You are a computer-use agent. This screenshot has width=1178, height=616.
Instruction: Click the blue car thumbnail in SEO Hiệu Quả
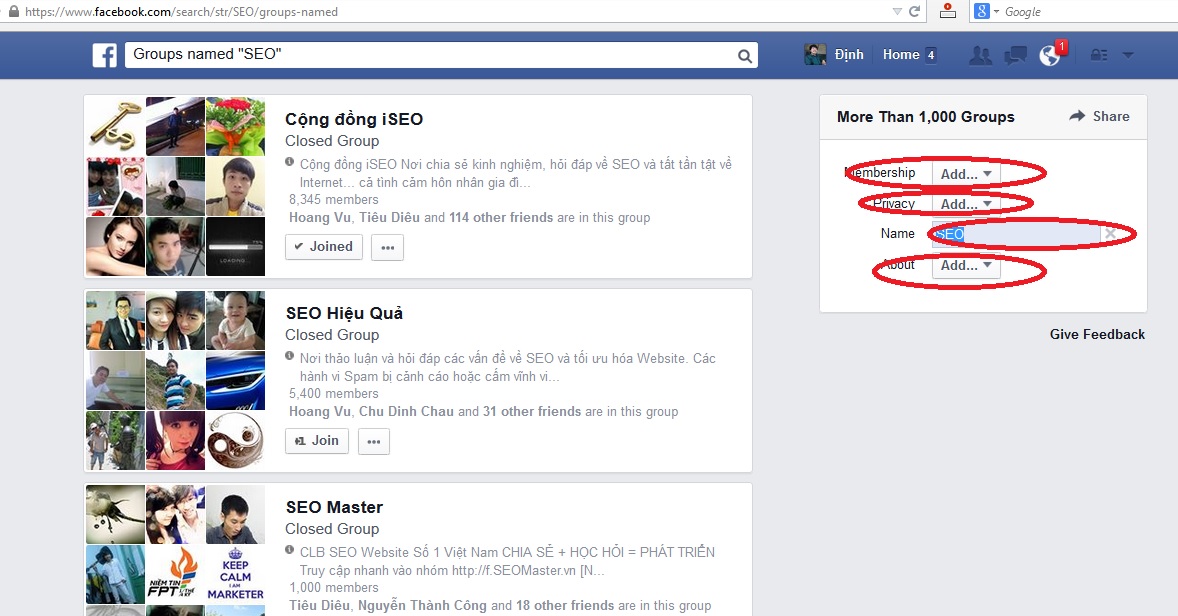(x=235, y=380)
